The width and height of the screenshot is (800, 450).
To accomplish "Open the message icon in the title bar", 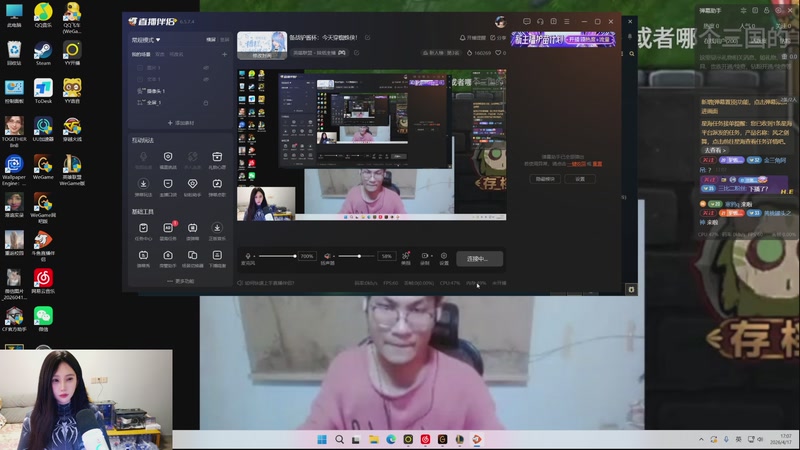I will click(x=527, y=21).
